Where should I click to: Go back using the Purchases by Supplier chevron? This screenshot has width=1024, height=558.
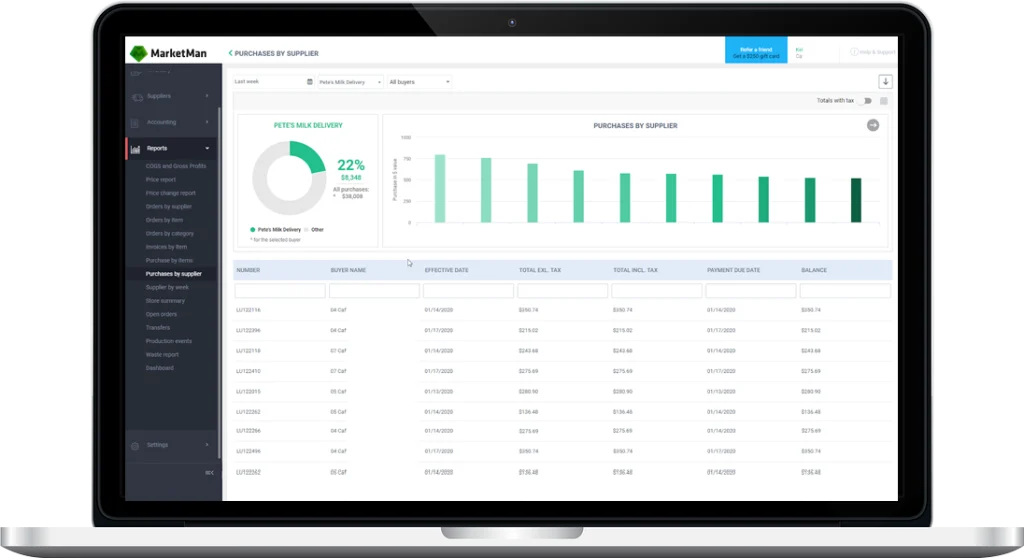coord(230,53)
